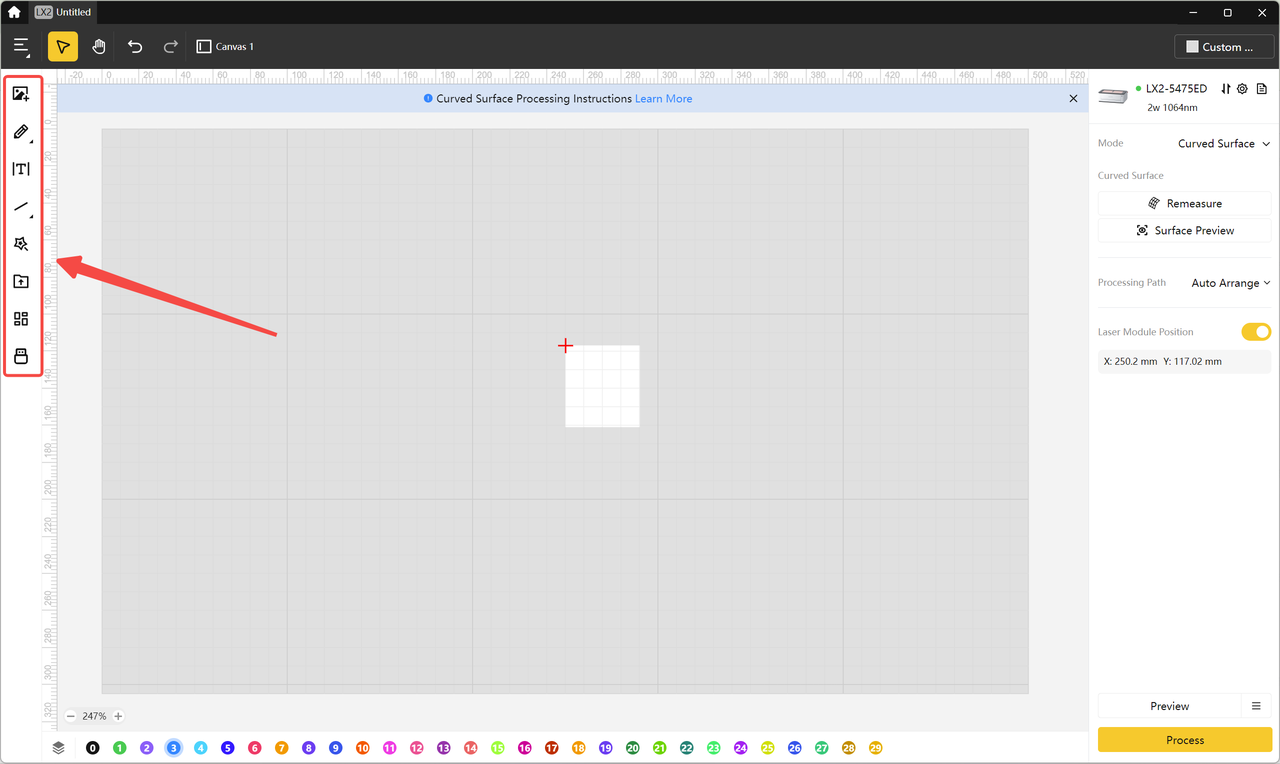
Task: Pick the red layer color 6
Action: [x=255, y=748]
